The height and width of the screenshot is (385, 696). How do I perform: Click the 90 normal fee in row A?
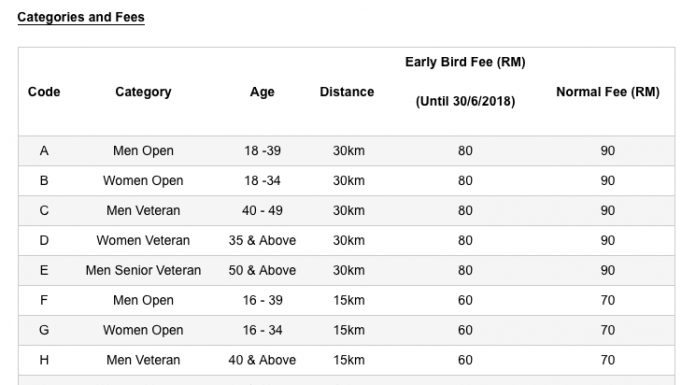click(608, 151)
